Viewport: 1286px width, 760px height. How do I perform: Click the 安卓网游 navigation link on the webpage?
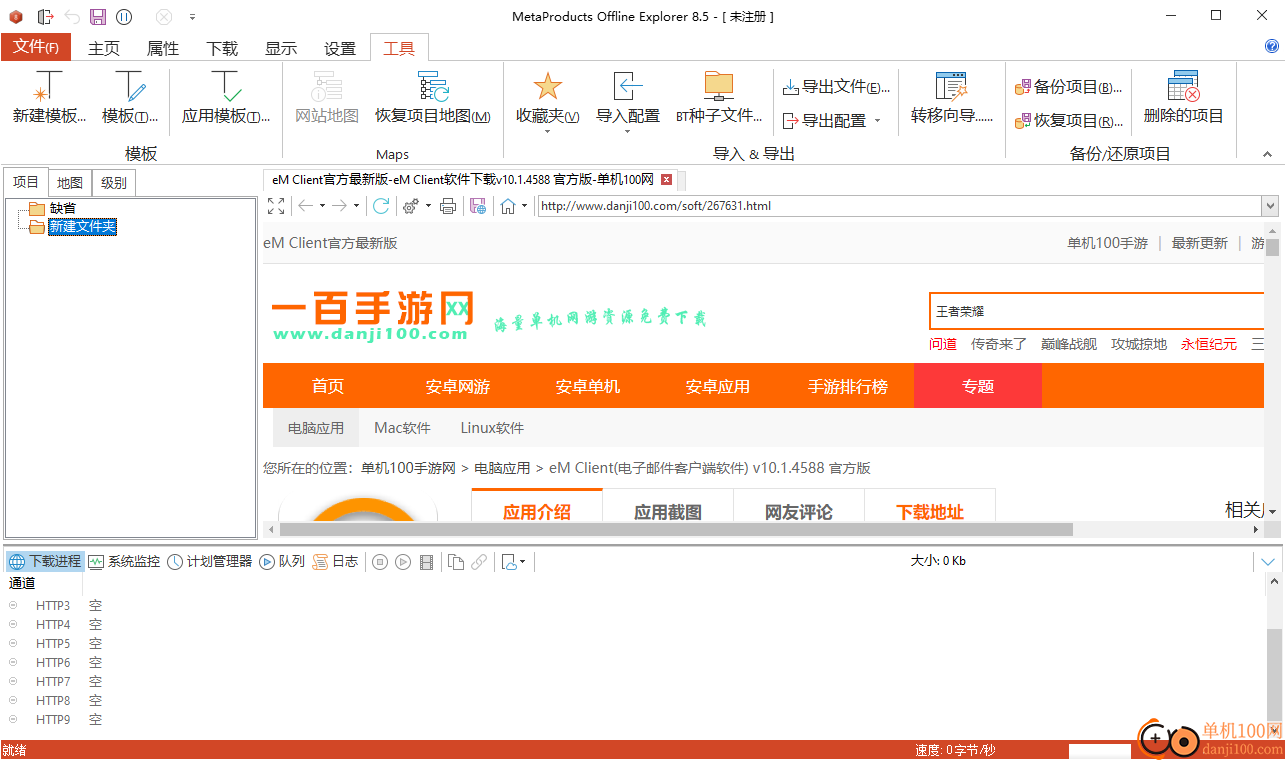pos(458,386)
